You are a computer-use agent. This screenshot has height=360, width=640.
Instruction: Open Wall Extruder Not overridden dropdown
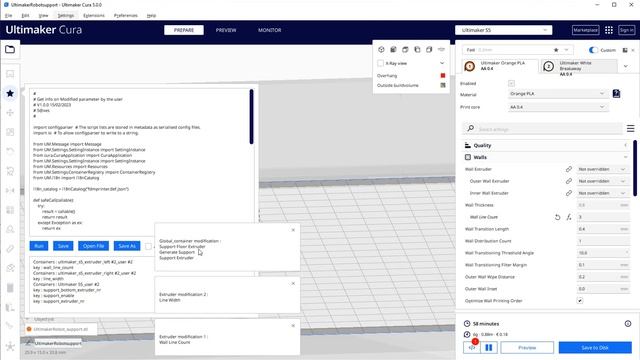pos(602,169)
